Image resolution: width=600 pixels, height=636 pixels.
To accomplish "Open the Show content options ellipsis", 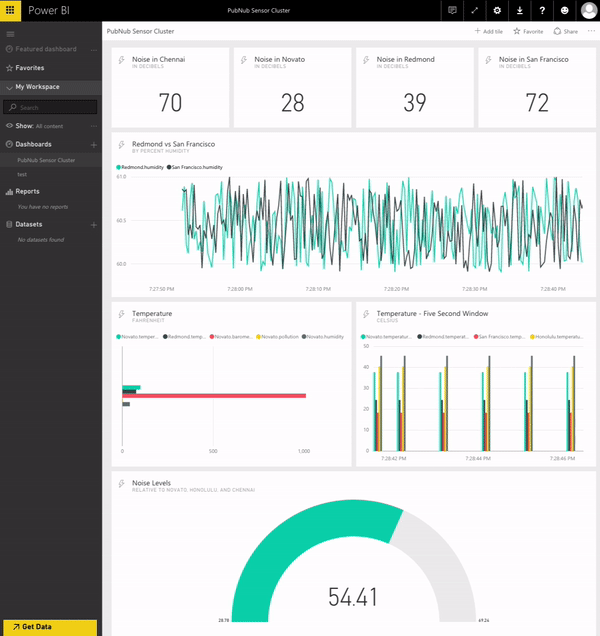I will click(94, 126).
